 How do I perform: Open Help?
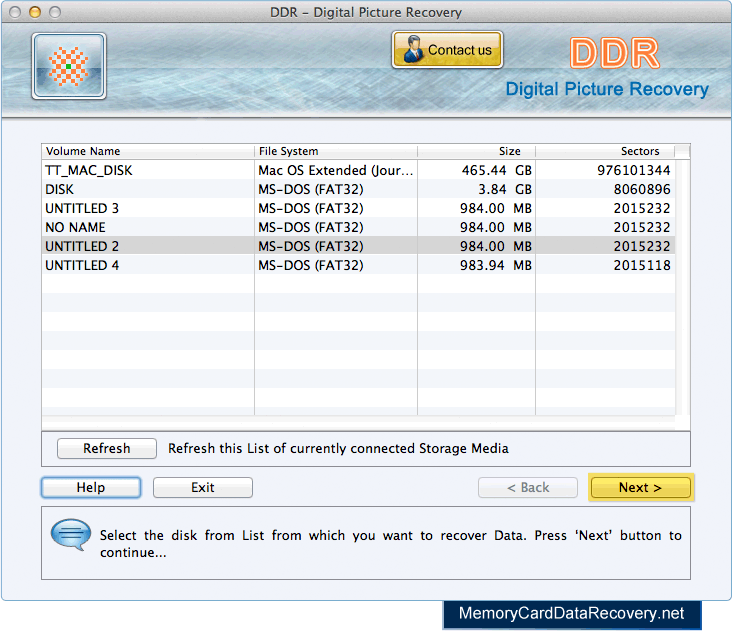point(91,487)
